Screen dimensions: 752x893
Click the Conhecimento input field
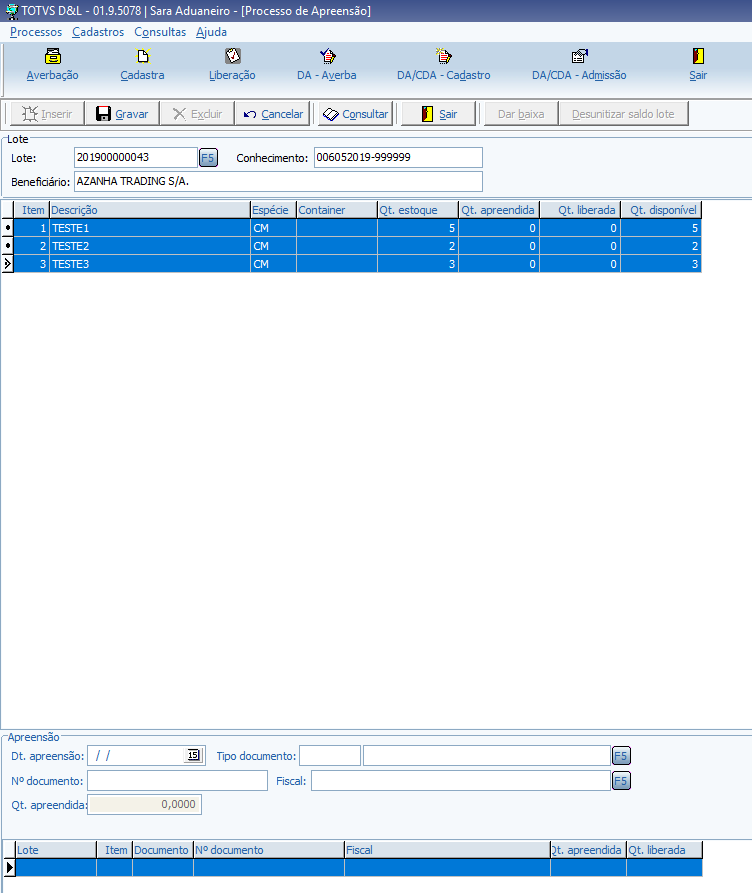(x=398, y=158)
